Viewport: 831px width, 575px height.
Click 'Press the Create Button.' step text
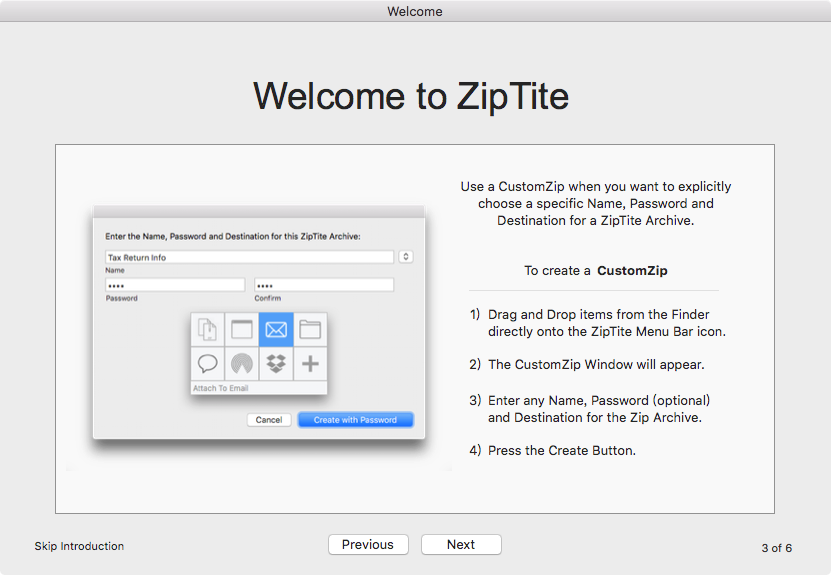point(562,450)
